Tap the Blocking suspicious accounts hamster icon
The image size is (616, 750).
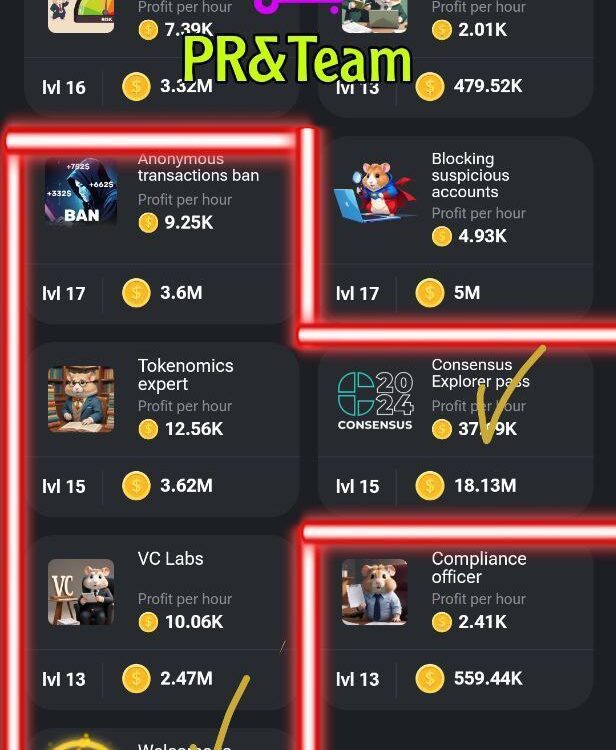(x=374, y=192)
